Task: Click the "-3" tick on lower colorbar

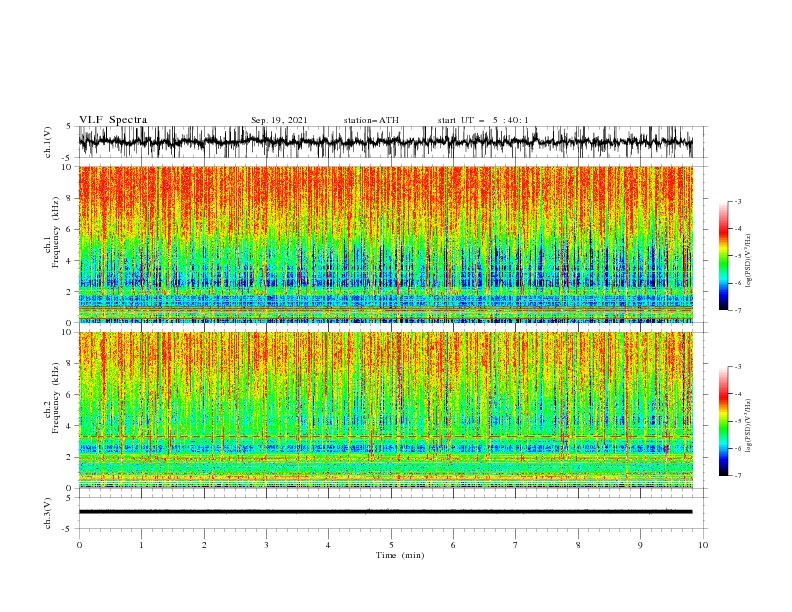Action: pos(738,367)
